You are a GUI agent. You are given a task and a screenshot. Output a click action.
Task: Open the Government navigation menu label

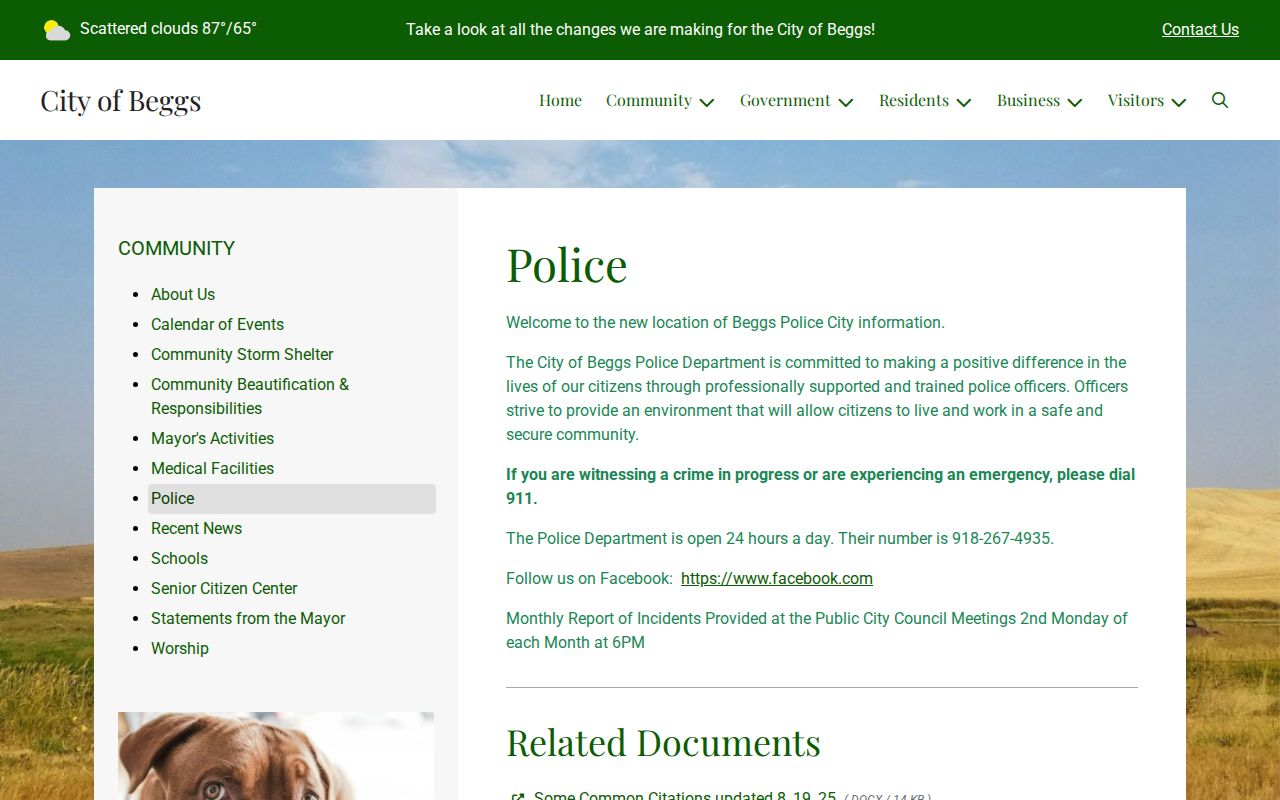(785, 100)
